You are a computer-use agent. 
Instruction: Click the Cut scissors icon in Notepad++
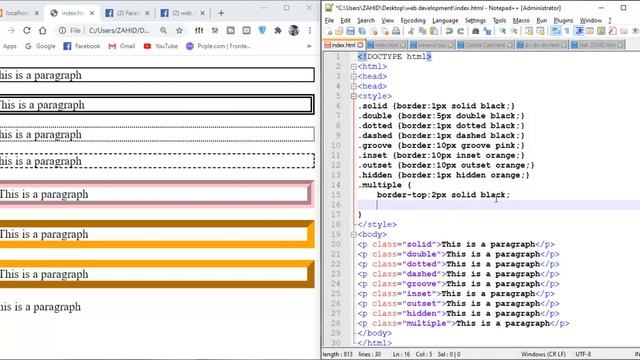[411, 31]
